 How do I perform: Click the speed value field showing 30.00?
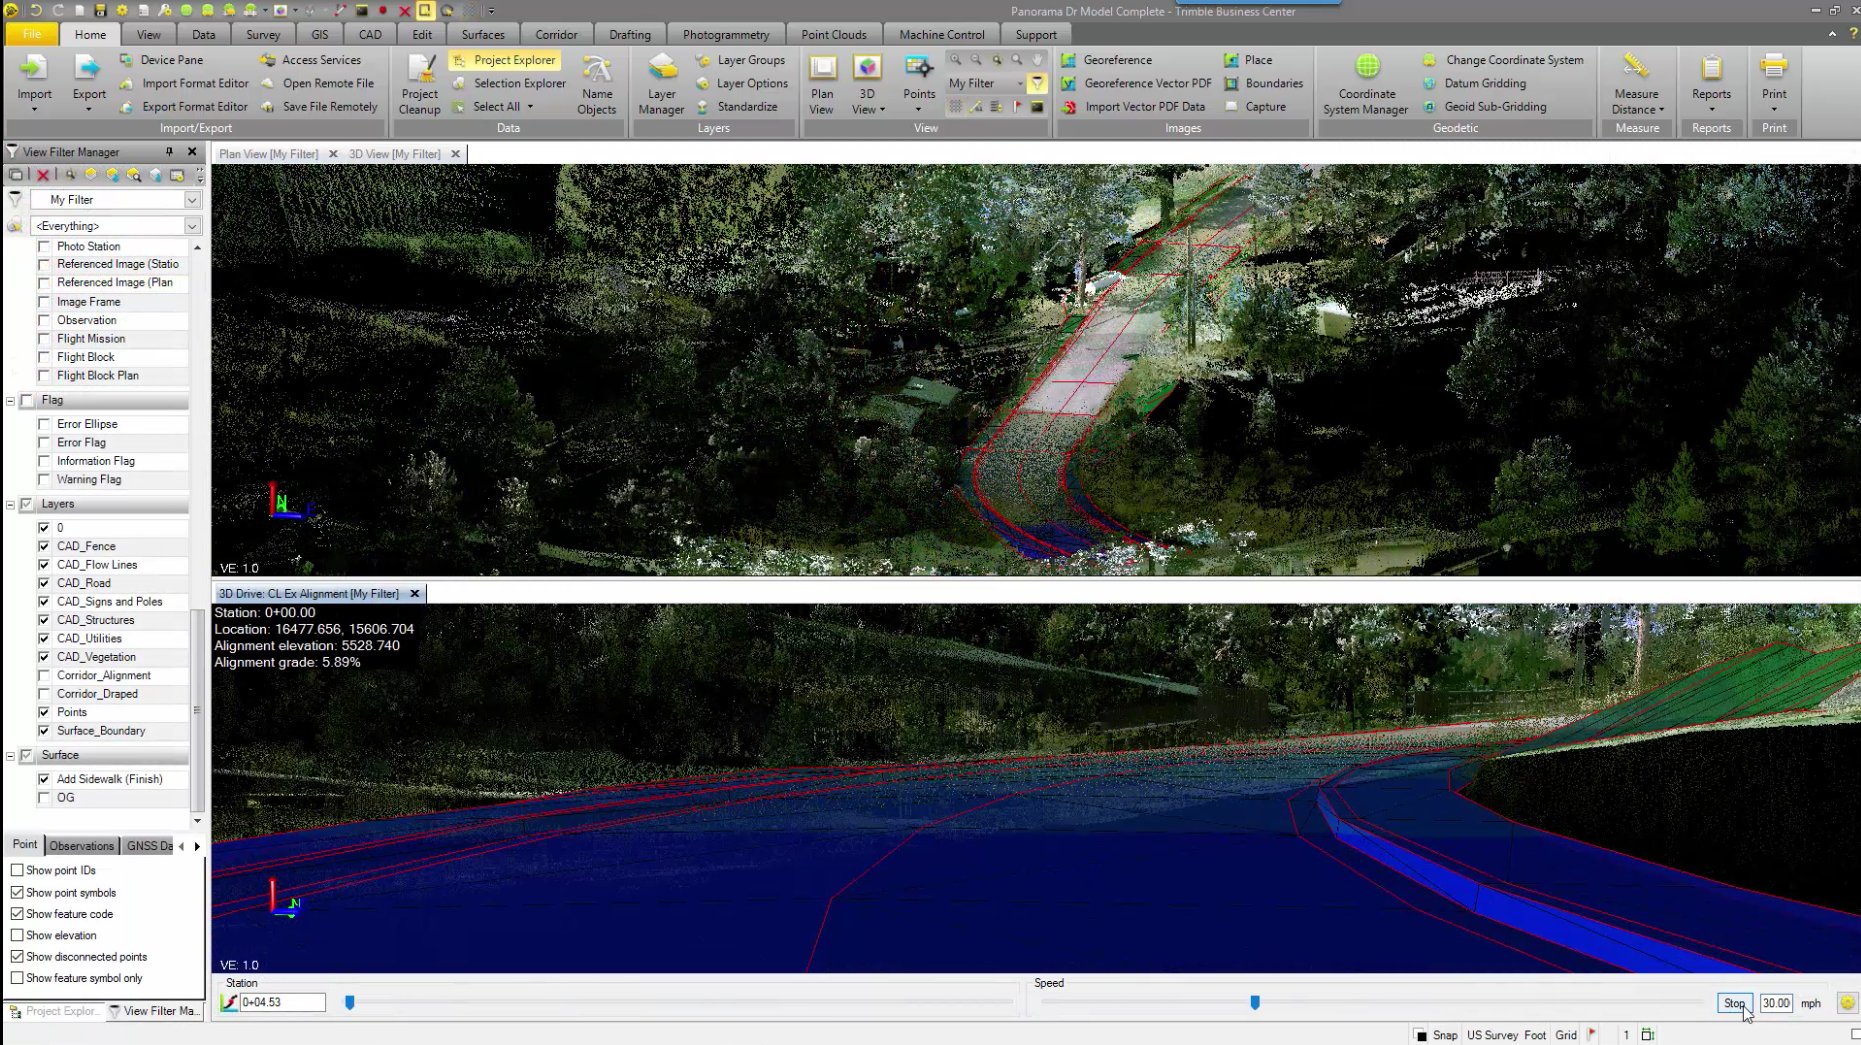(1776, 1002)
